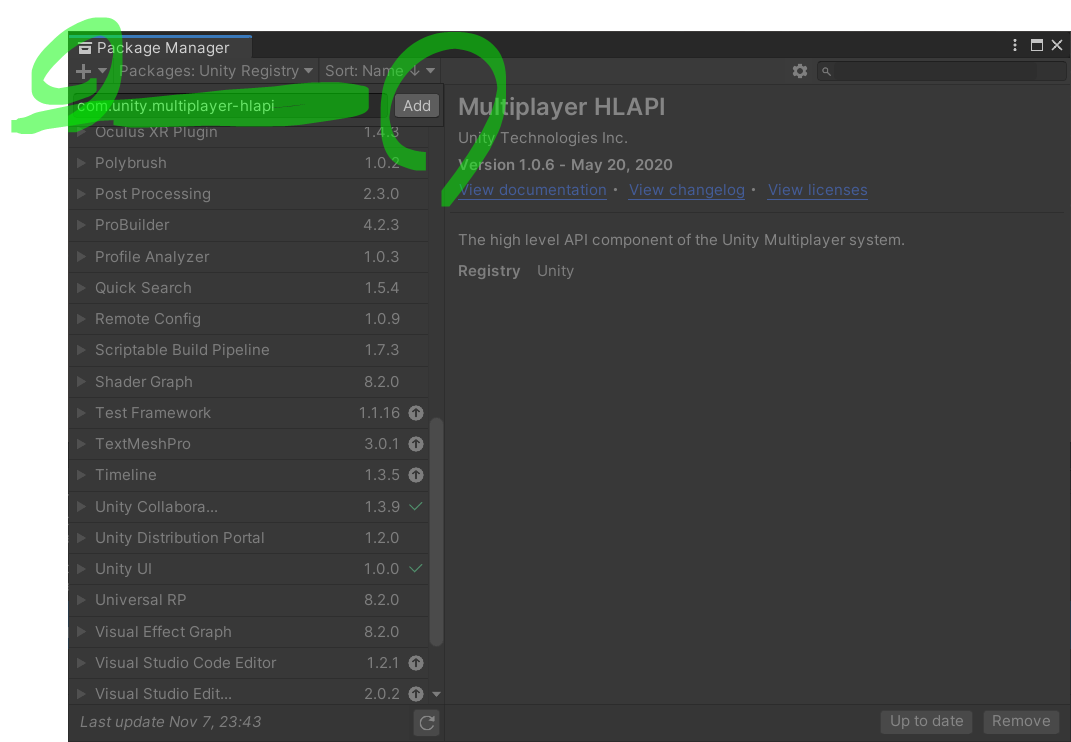Expand the Remote Config package entry
This screenshot has height=742, width=1071.
[81, 319]
